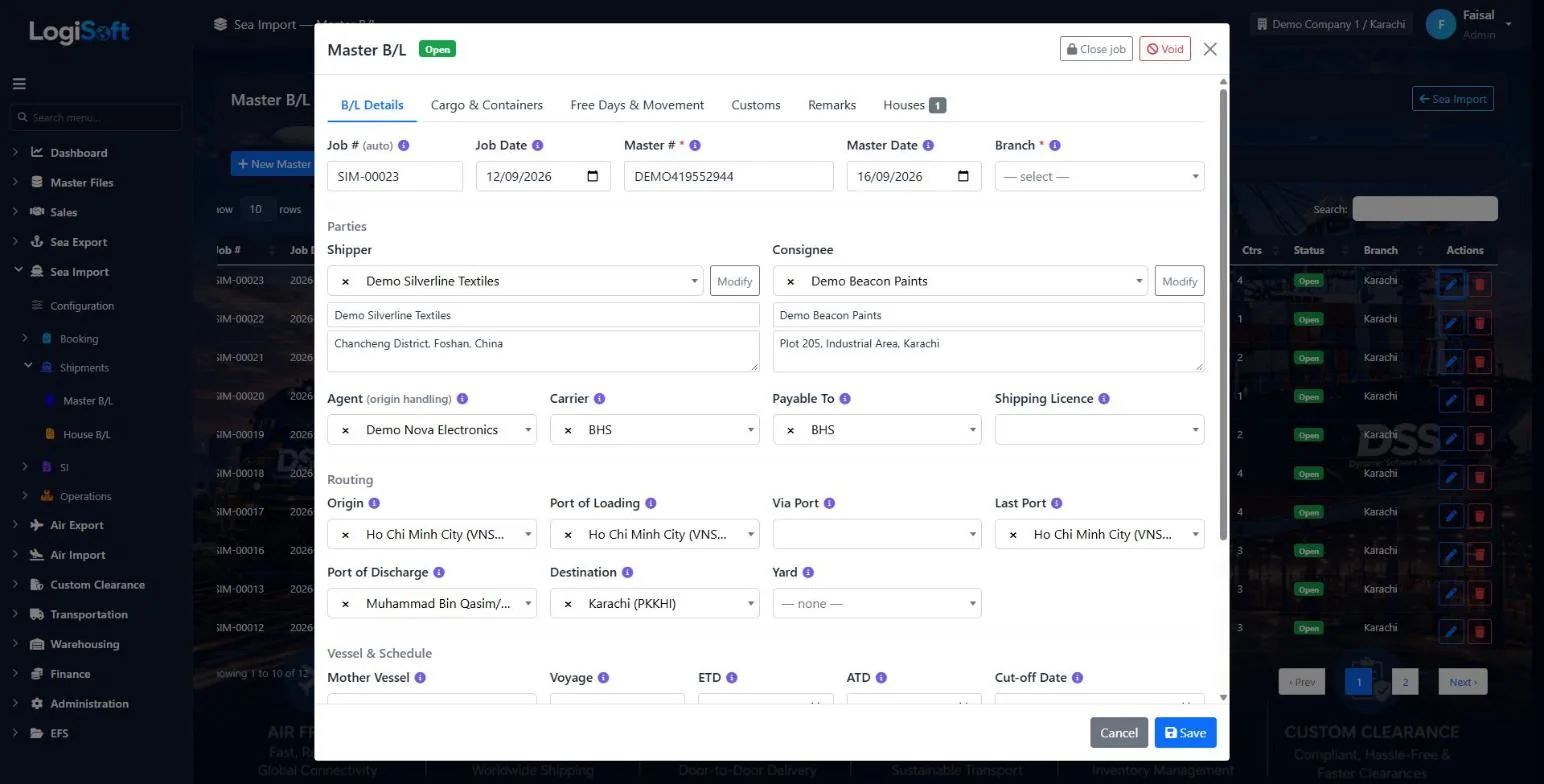
Task: Click the info icon beside Payable To
Action: pos(845,399)
